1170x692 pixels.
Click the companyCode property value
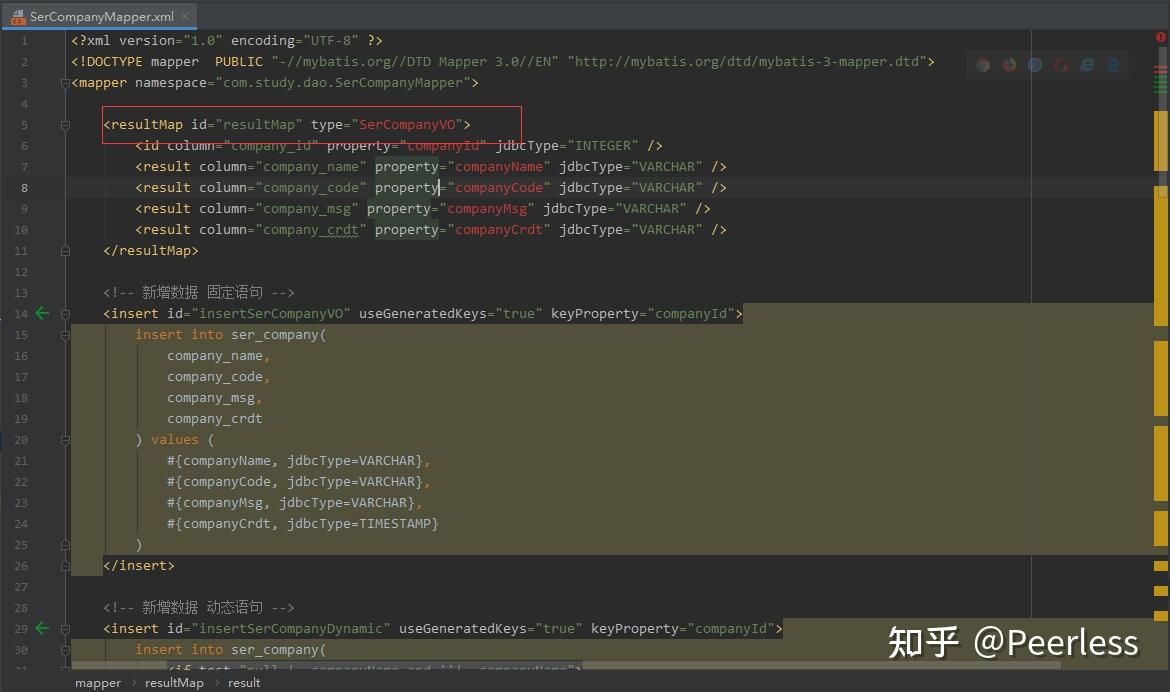coord(499,187)
